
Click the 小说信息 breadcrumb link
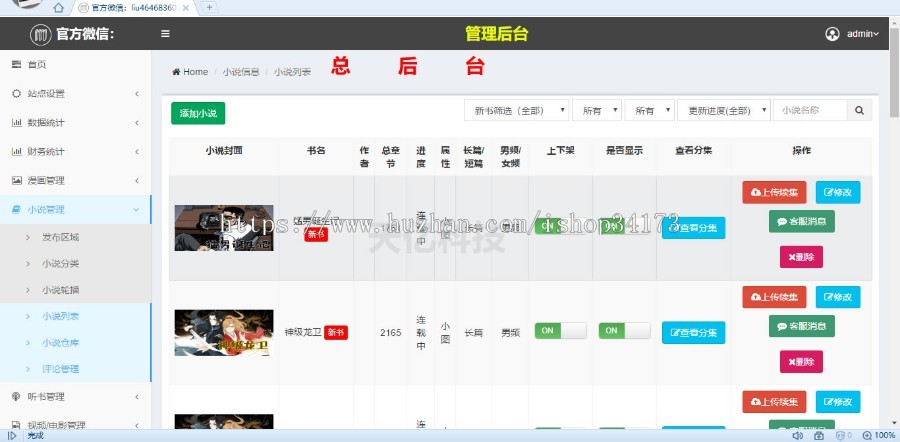point(241,72)
